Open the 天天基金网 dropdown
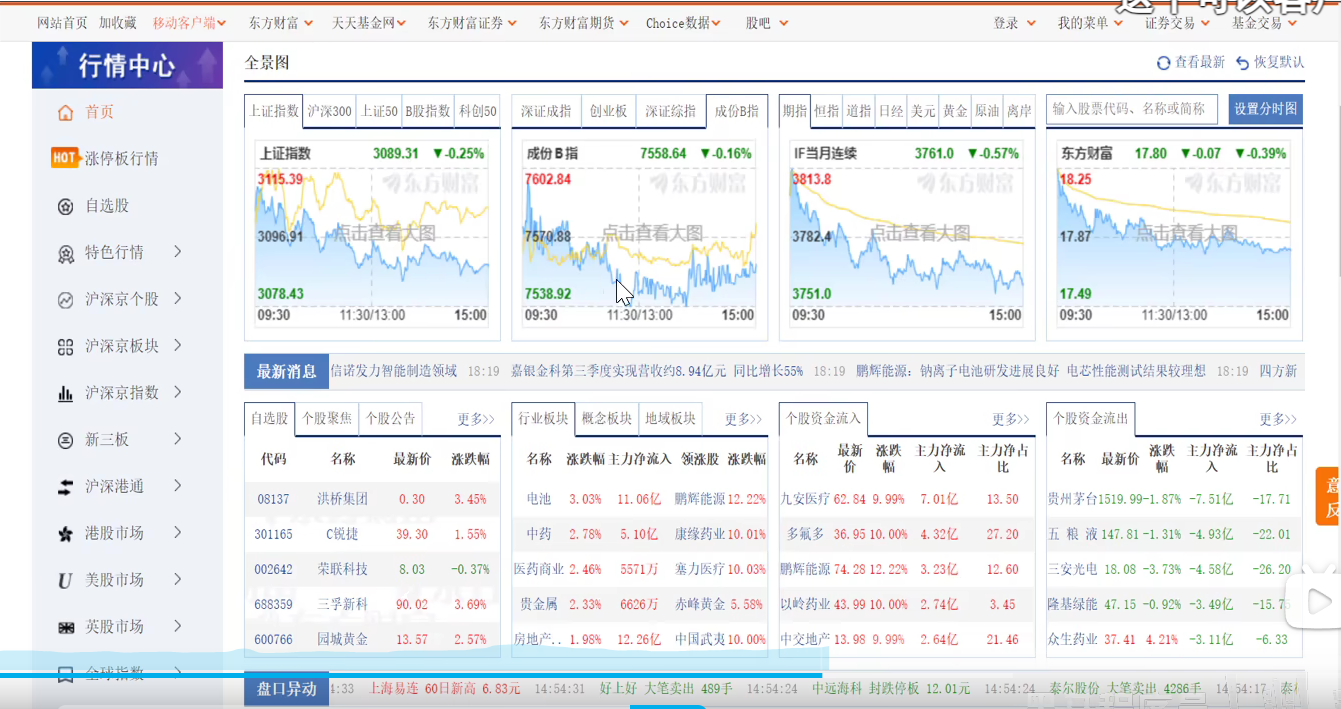 [x=370, y=22]
